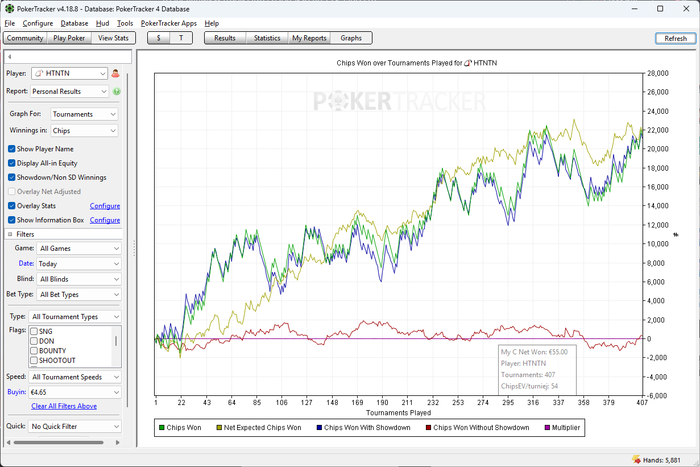Click the Clear All Filters Above link
This screenshot has height=467, width=700.
coord(64,406)
